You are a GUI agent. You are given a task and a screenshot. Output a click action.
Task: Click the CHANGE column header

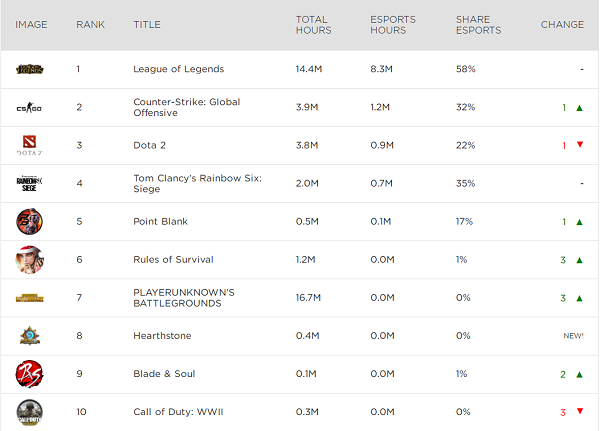click(x=562, y=24)
